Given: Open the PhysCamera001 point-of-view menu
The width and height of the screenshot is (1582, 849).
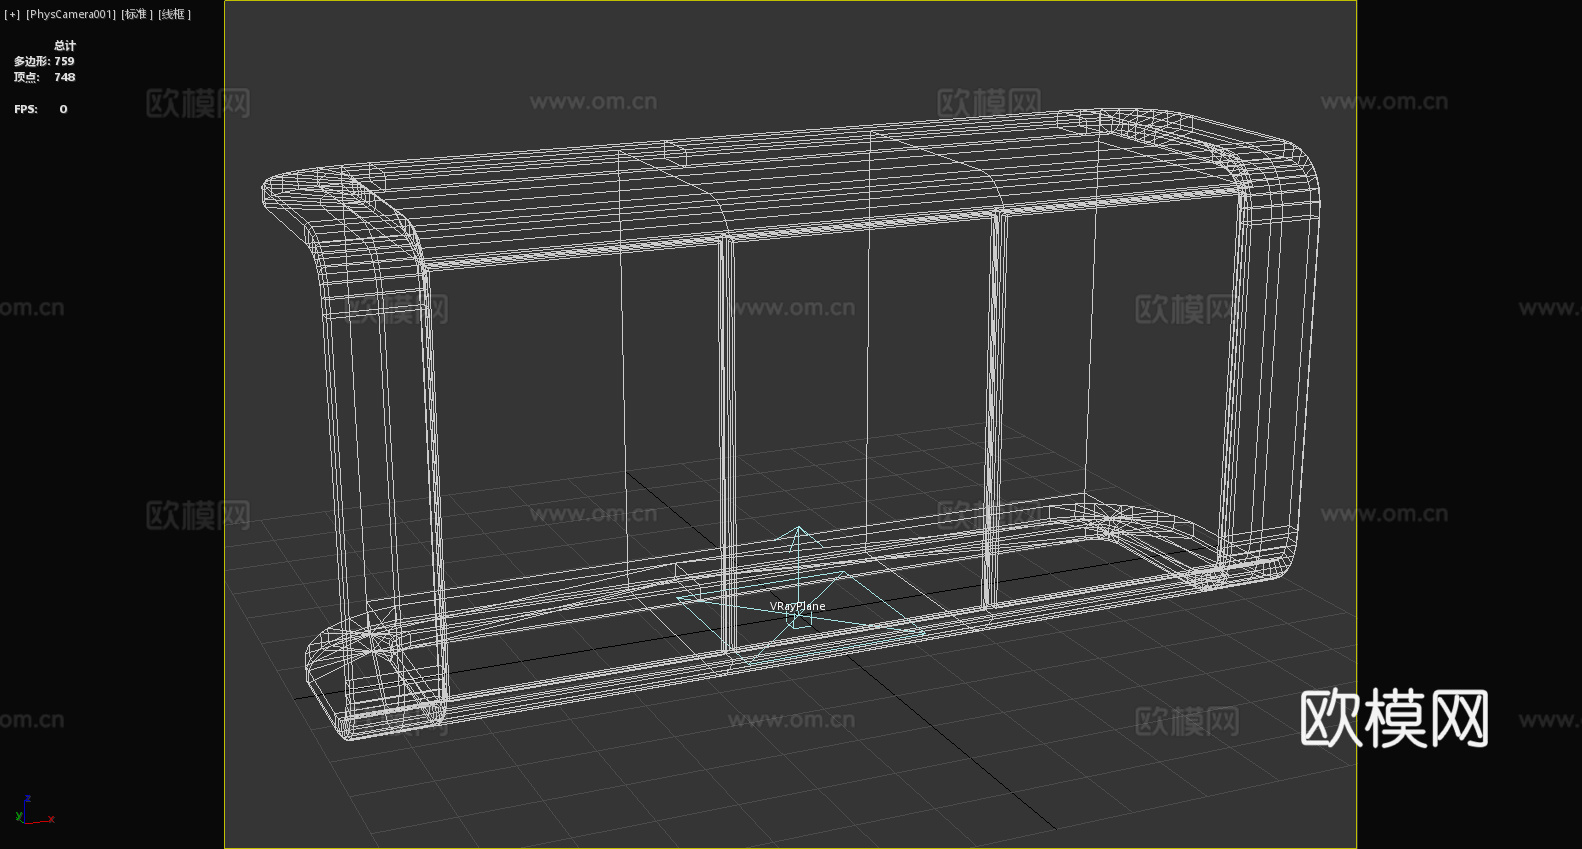Looking at the screenshot, I should click(71, 14).
